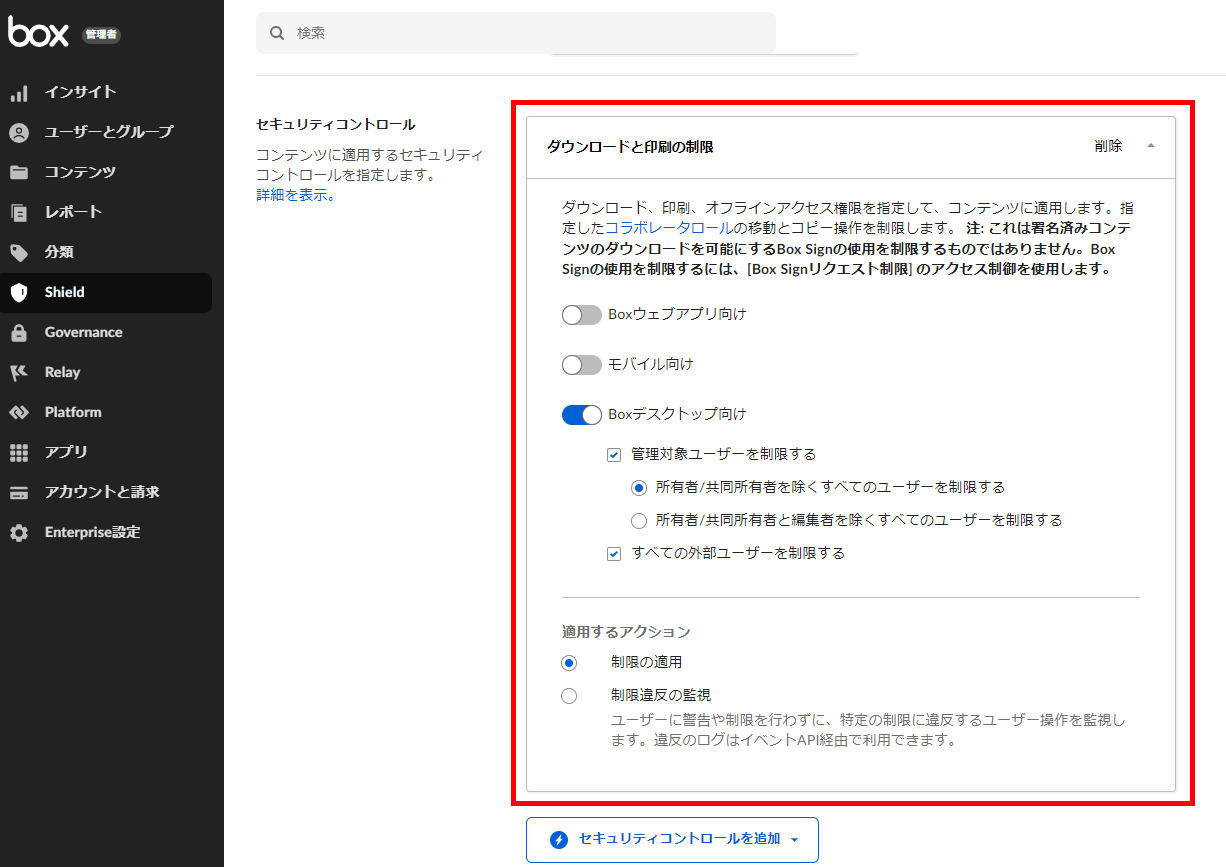Click the セキュリティコントロール heading text
The width and height of the screenshot is (1226, 867).
pos(335,125)
